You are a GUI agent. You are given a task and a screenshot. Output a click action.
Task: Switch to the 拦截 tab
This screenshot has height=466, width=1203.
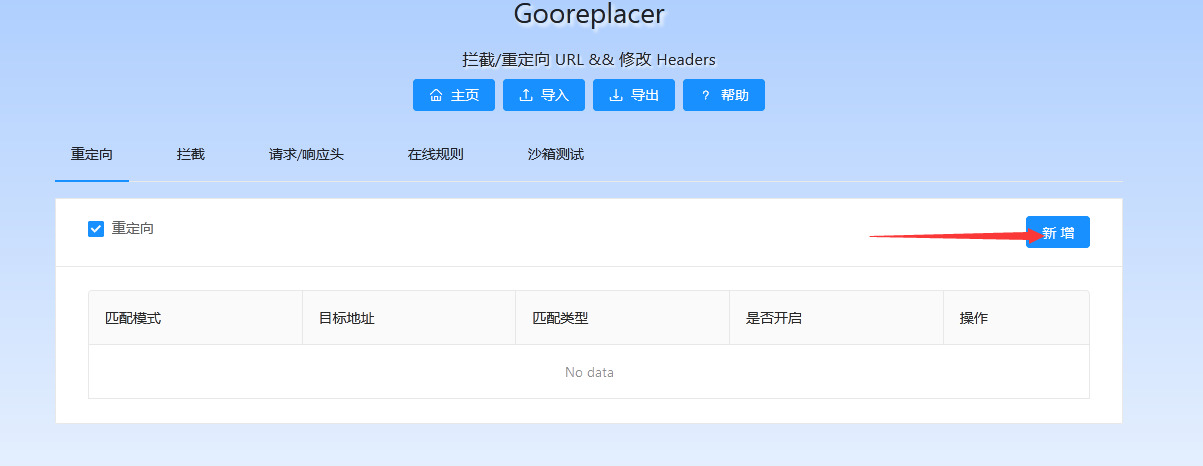click(191, 155)
